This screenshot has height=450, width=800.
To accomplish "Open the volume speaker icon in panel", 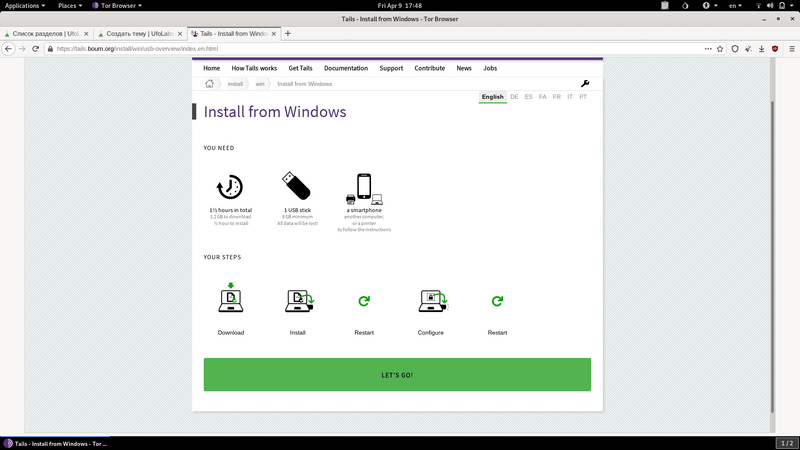I will click(x=770, y=6).
